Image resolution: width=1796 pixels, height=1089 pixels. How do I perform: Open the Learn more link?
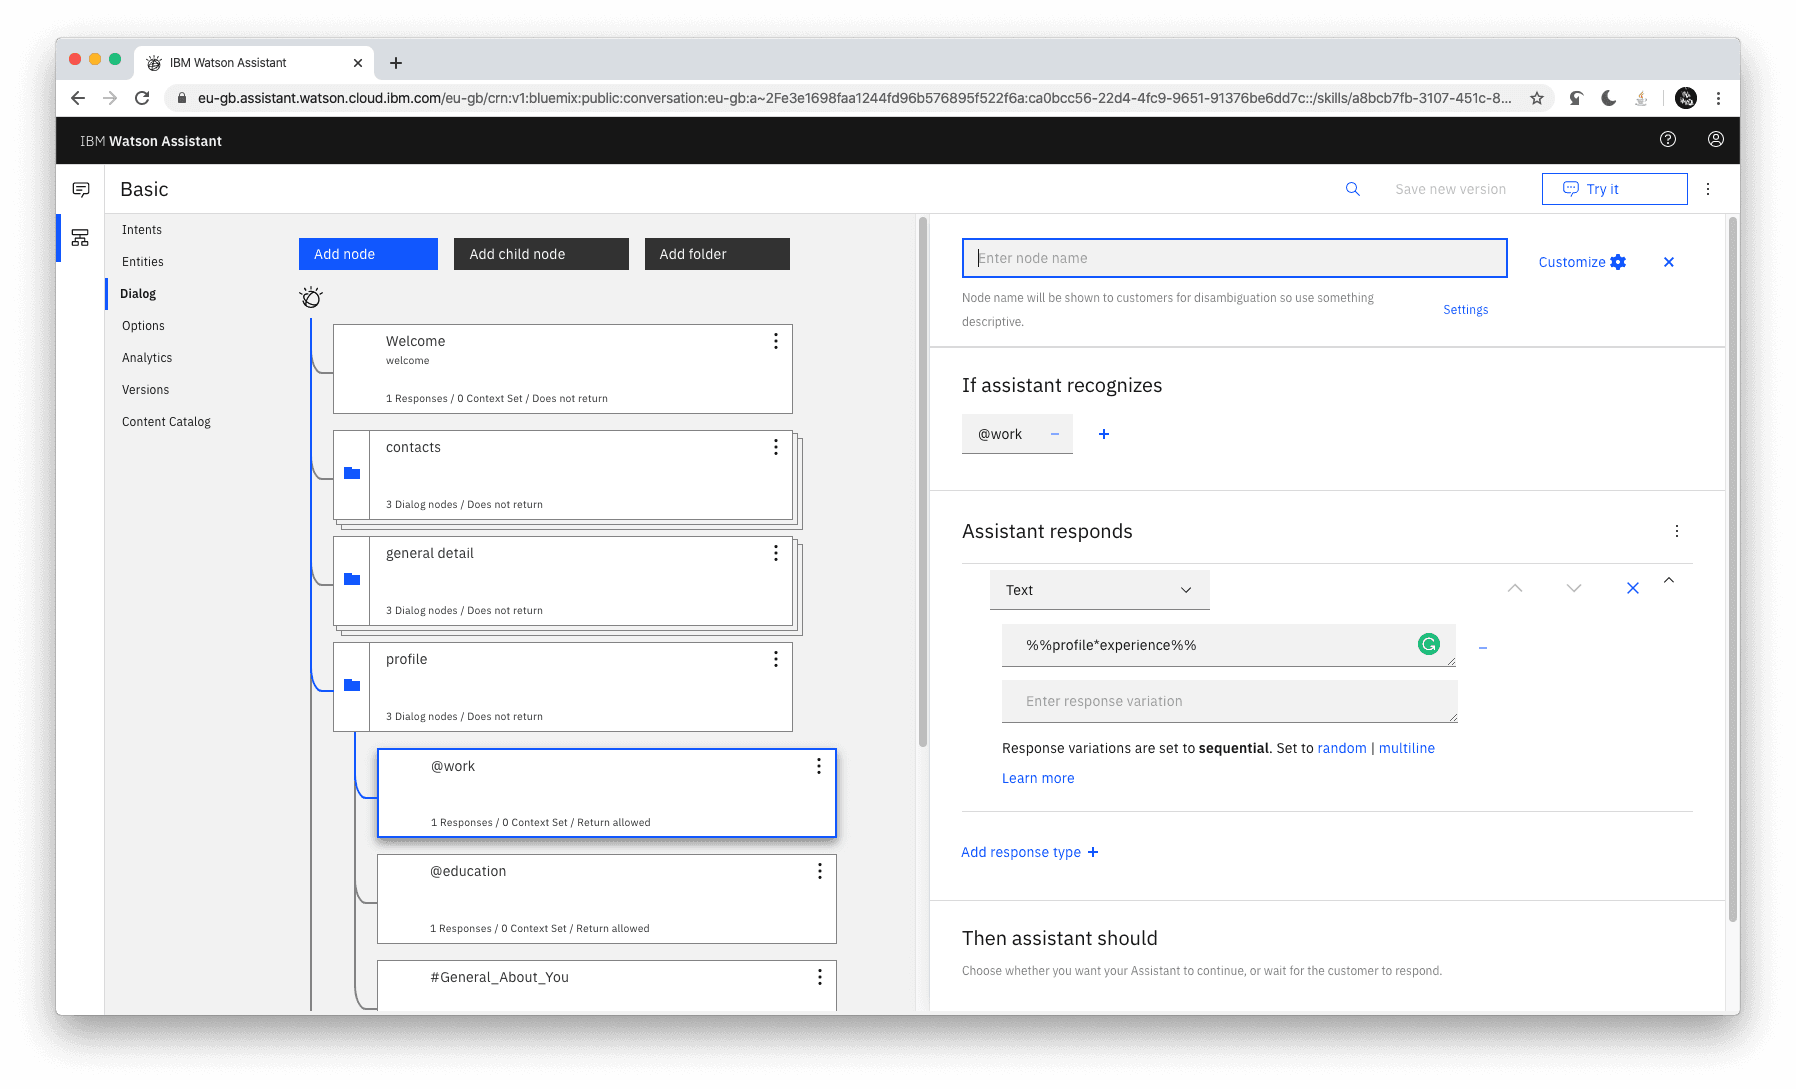pos(1038,778)
